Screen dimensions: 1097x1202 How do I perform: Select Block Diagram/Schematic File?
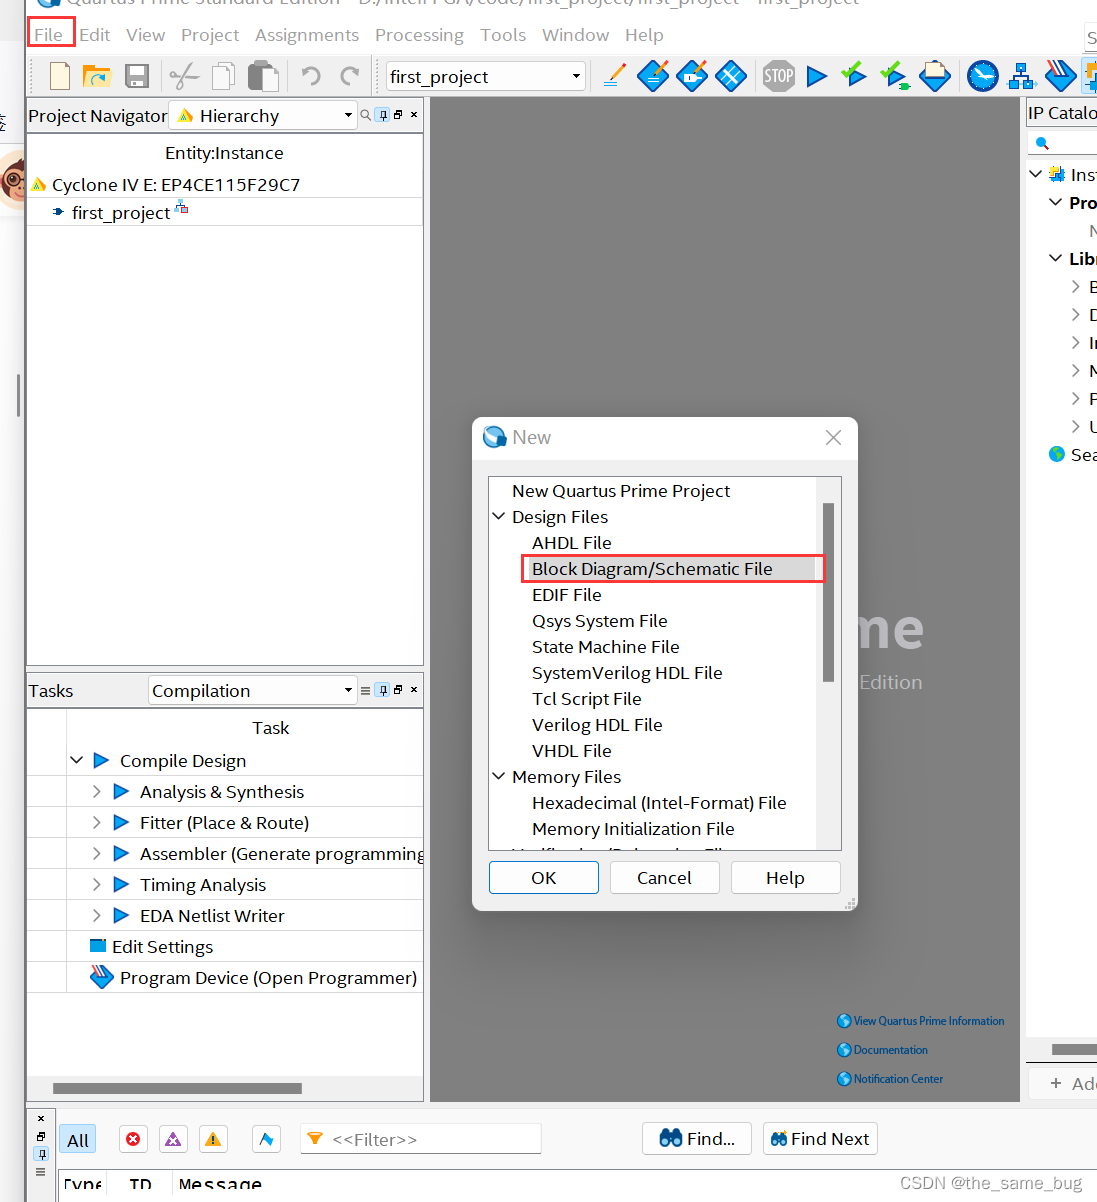point(652,568)
